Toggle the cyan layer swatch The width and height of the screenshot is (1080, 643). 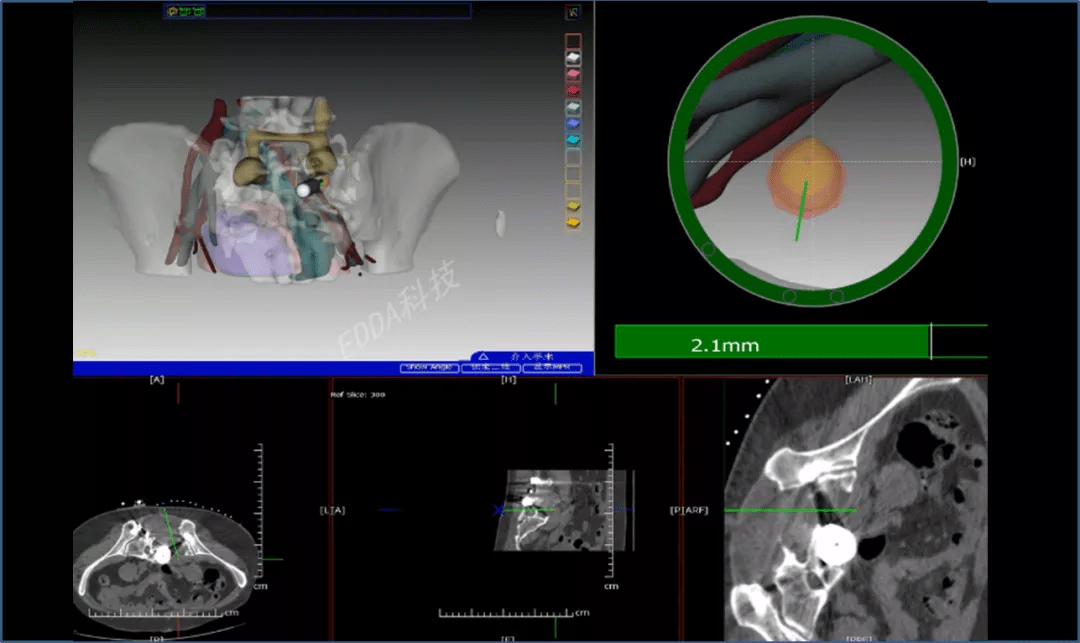[573, 140]
